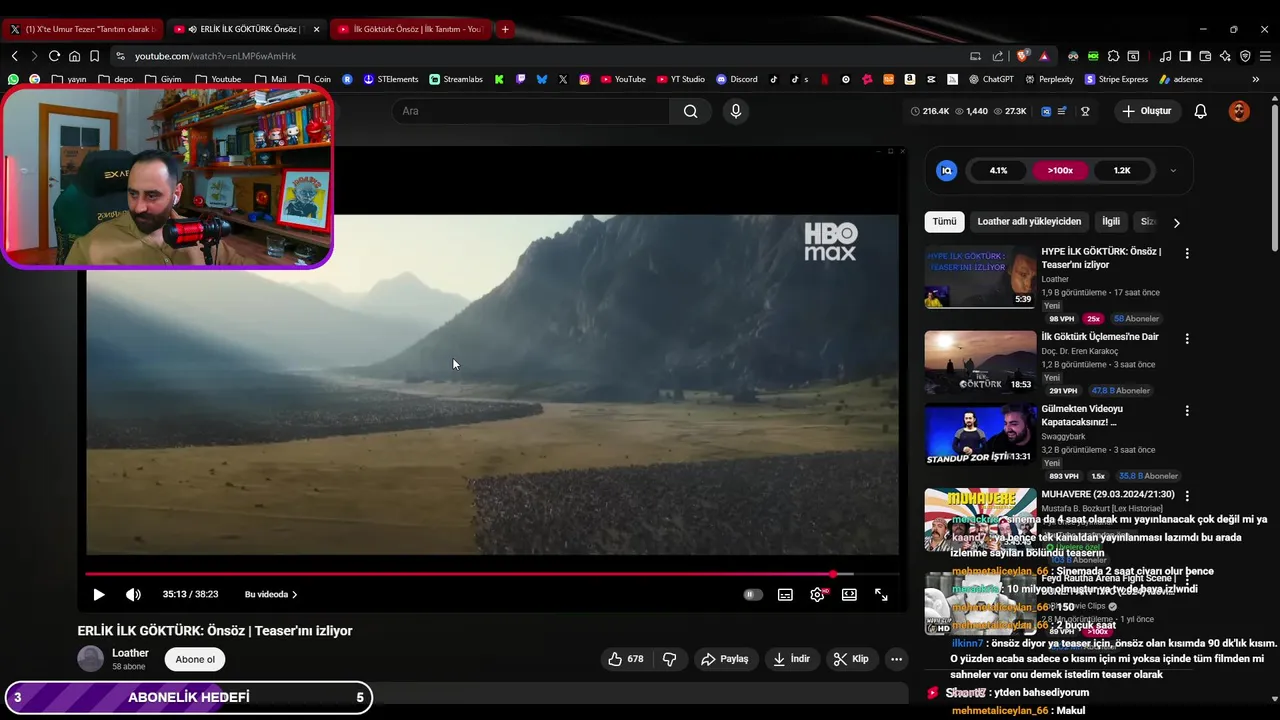Turn on subtitles/captions button

[x=785, y=594]
